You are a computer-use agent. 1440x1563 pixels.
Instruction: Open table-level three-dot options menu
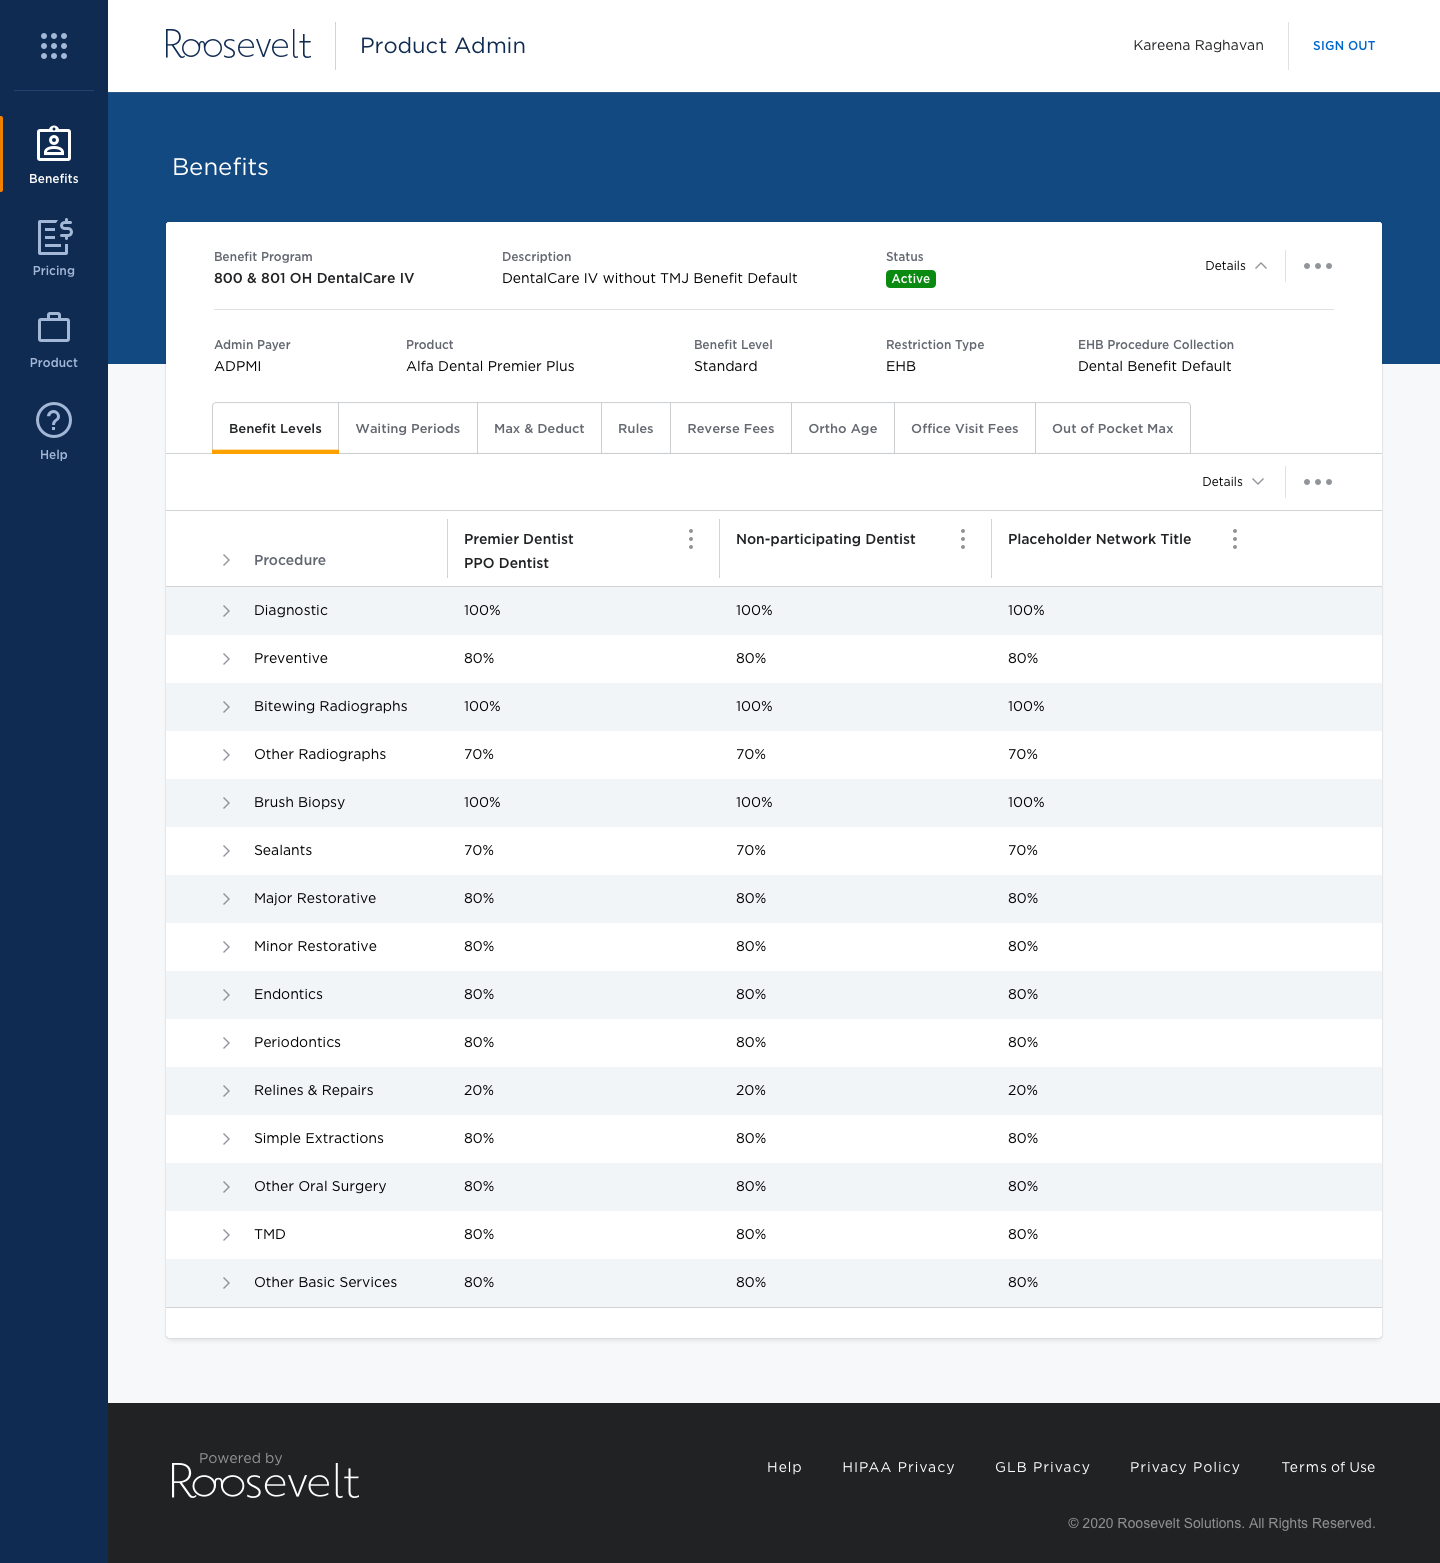click(x=1317, y=482)
